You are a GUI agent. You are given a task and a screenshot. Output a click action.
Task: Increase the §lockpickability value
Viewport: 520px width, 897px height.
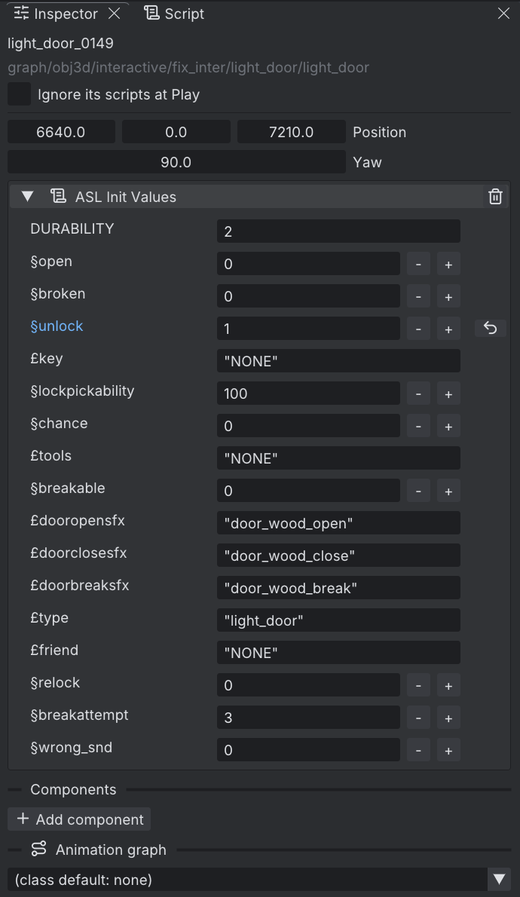448,394
